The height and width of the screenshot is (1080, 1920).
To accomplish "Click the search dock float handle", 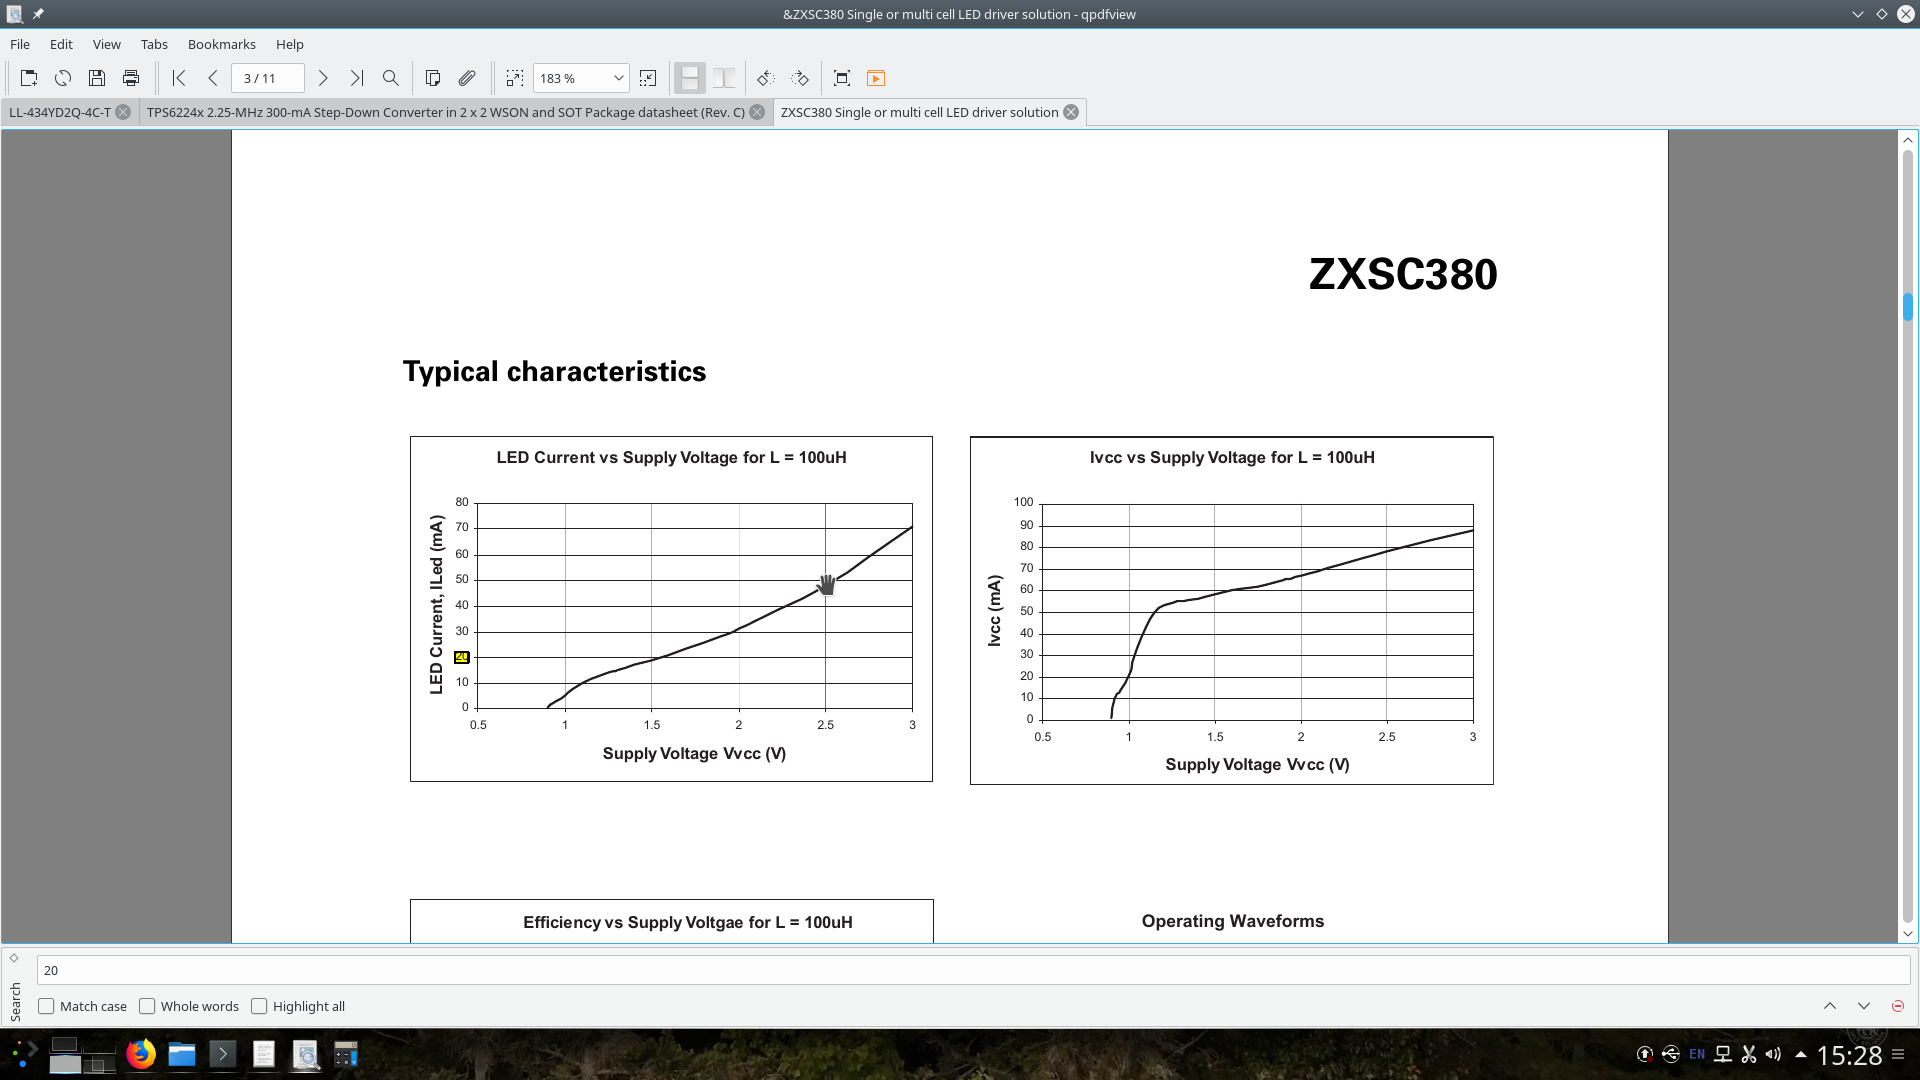I will 14,958.
